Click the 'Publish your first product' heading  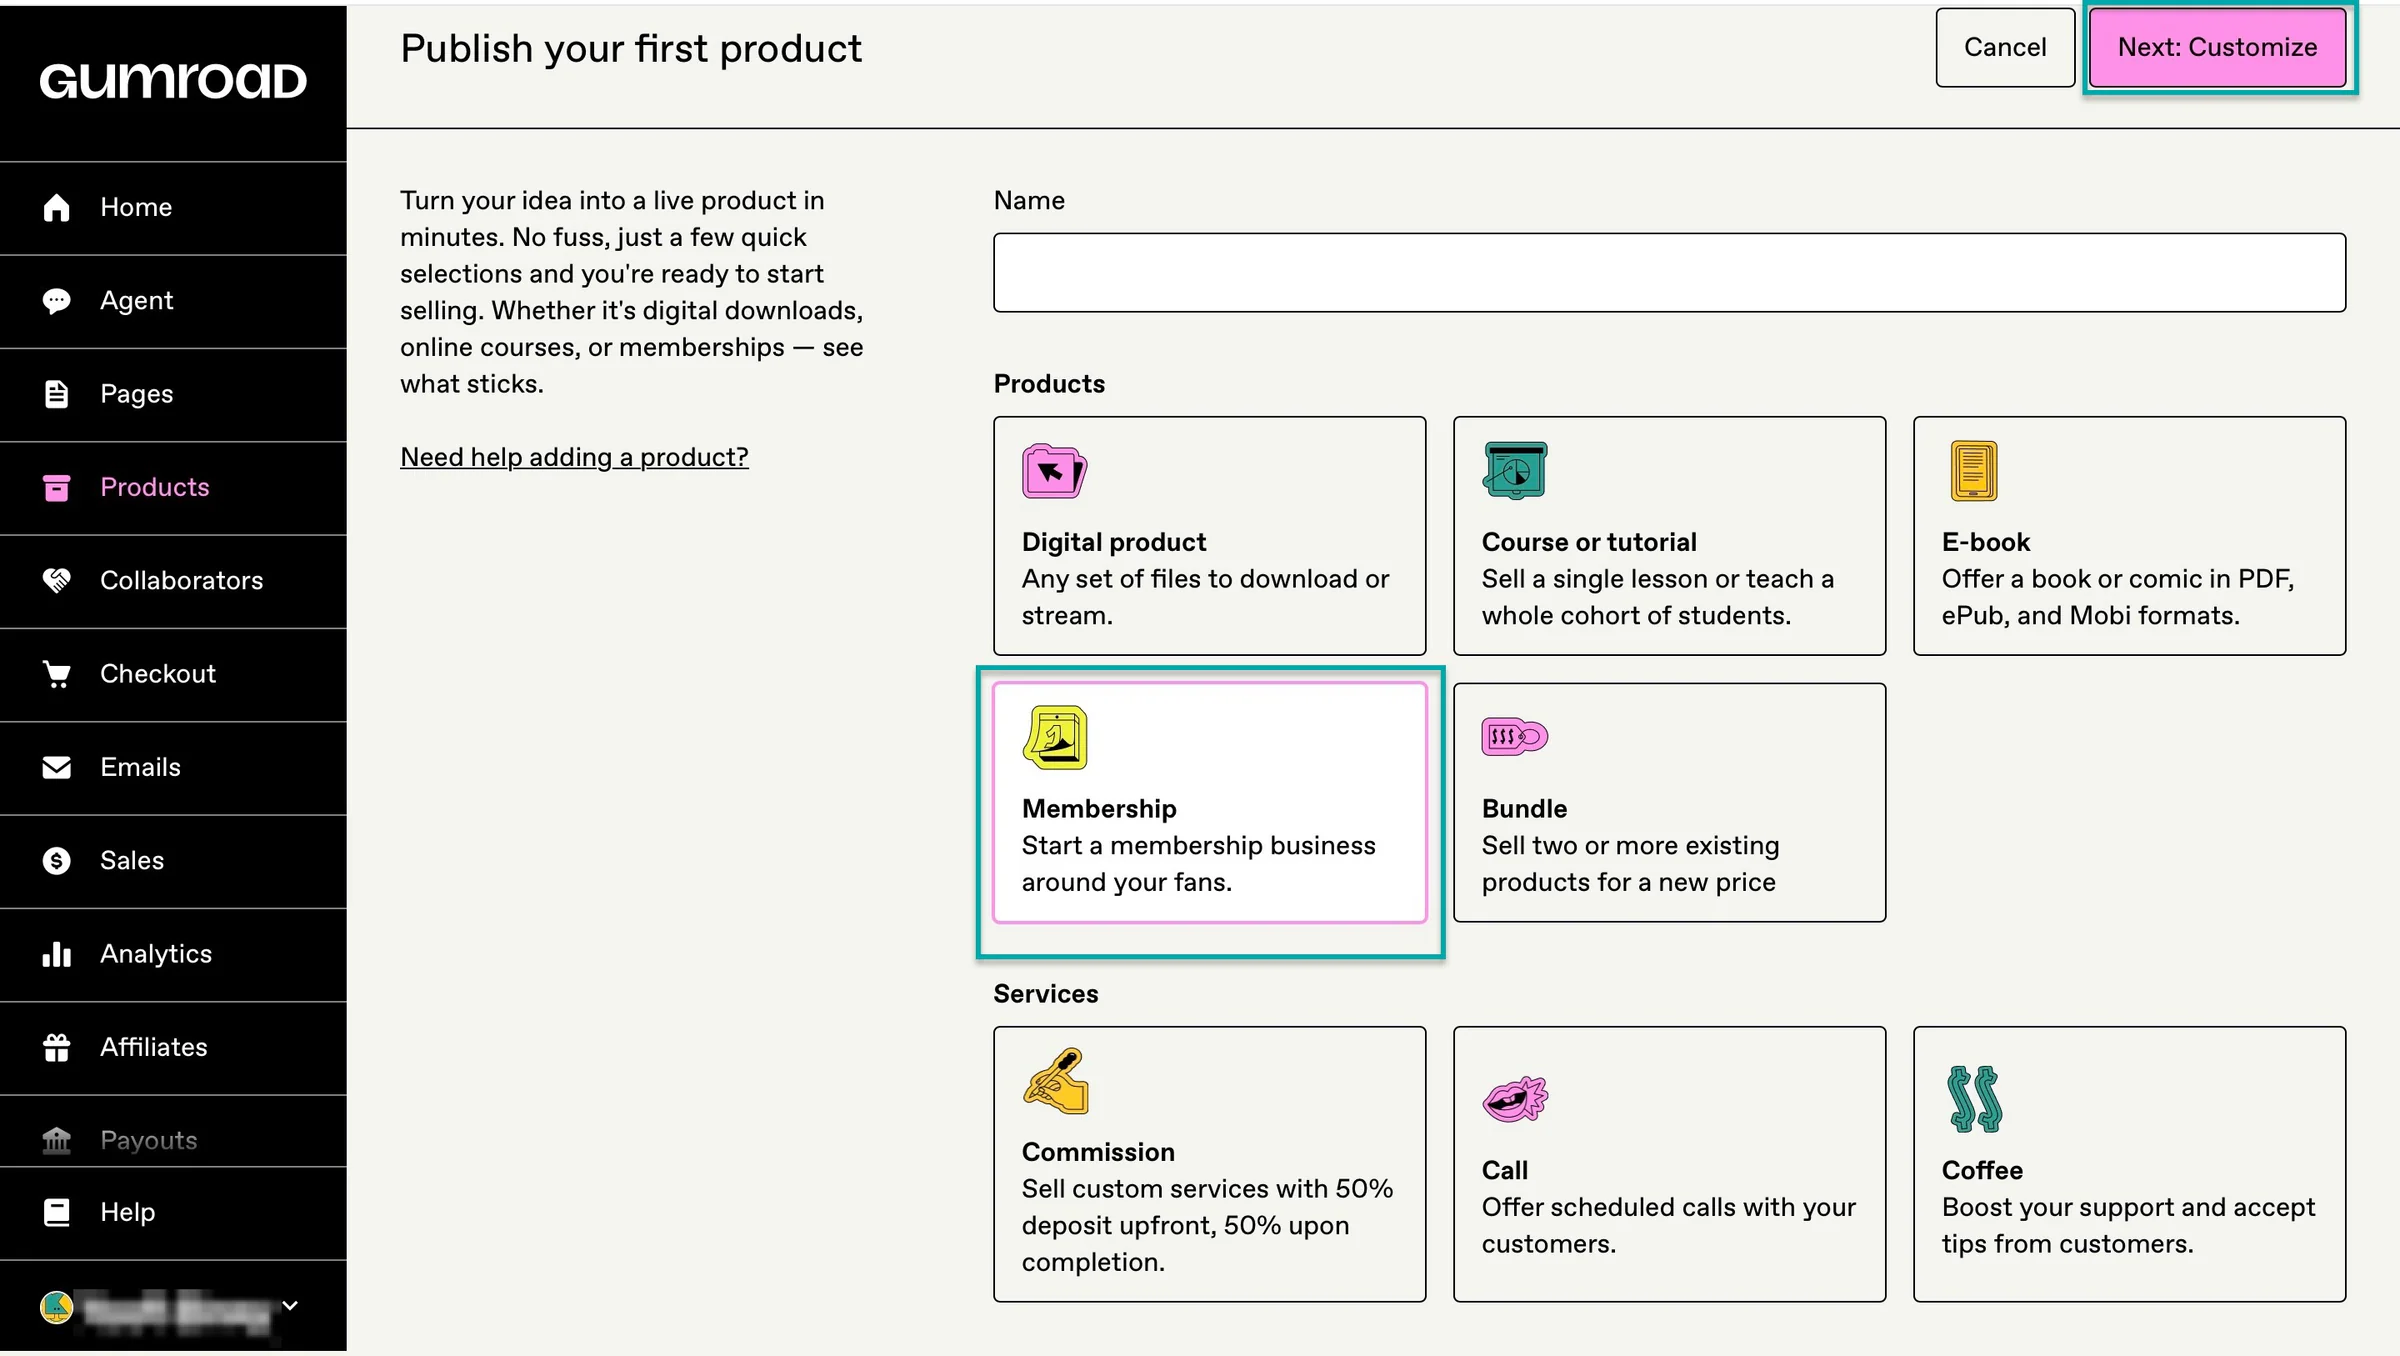(x=631, y=49)
